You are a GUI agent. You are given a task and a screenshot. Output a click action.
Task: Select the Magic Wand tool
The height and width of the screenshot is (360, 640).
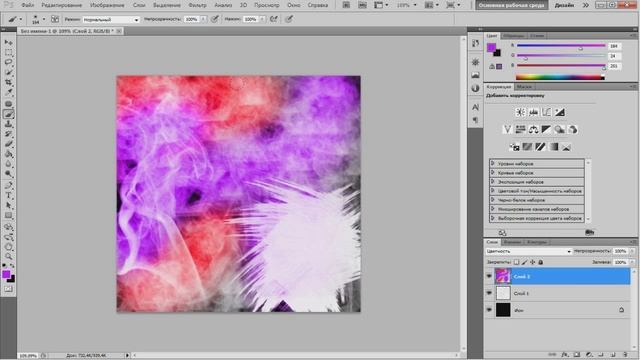coord(8,73)
